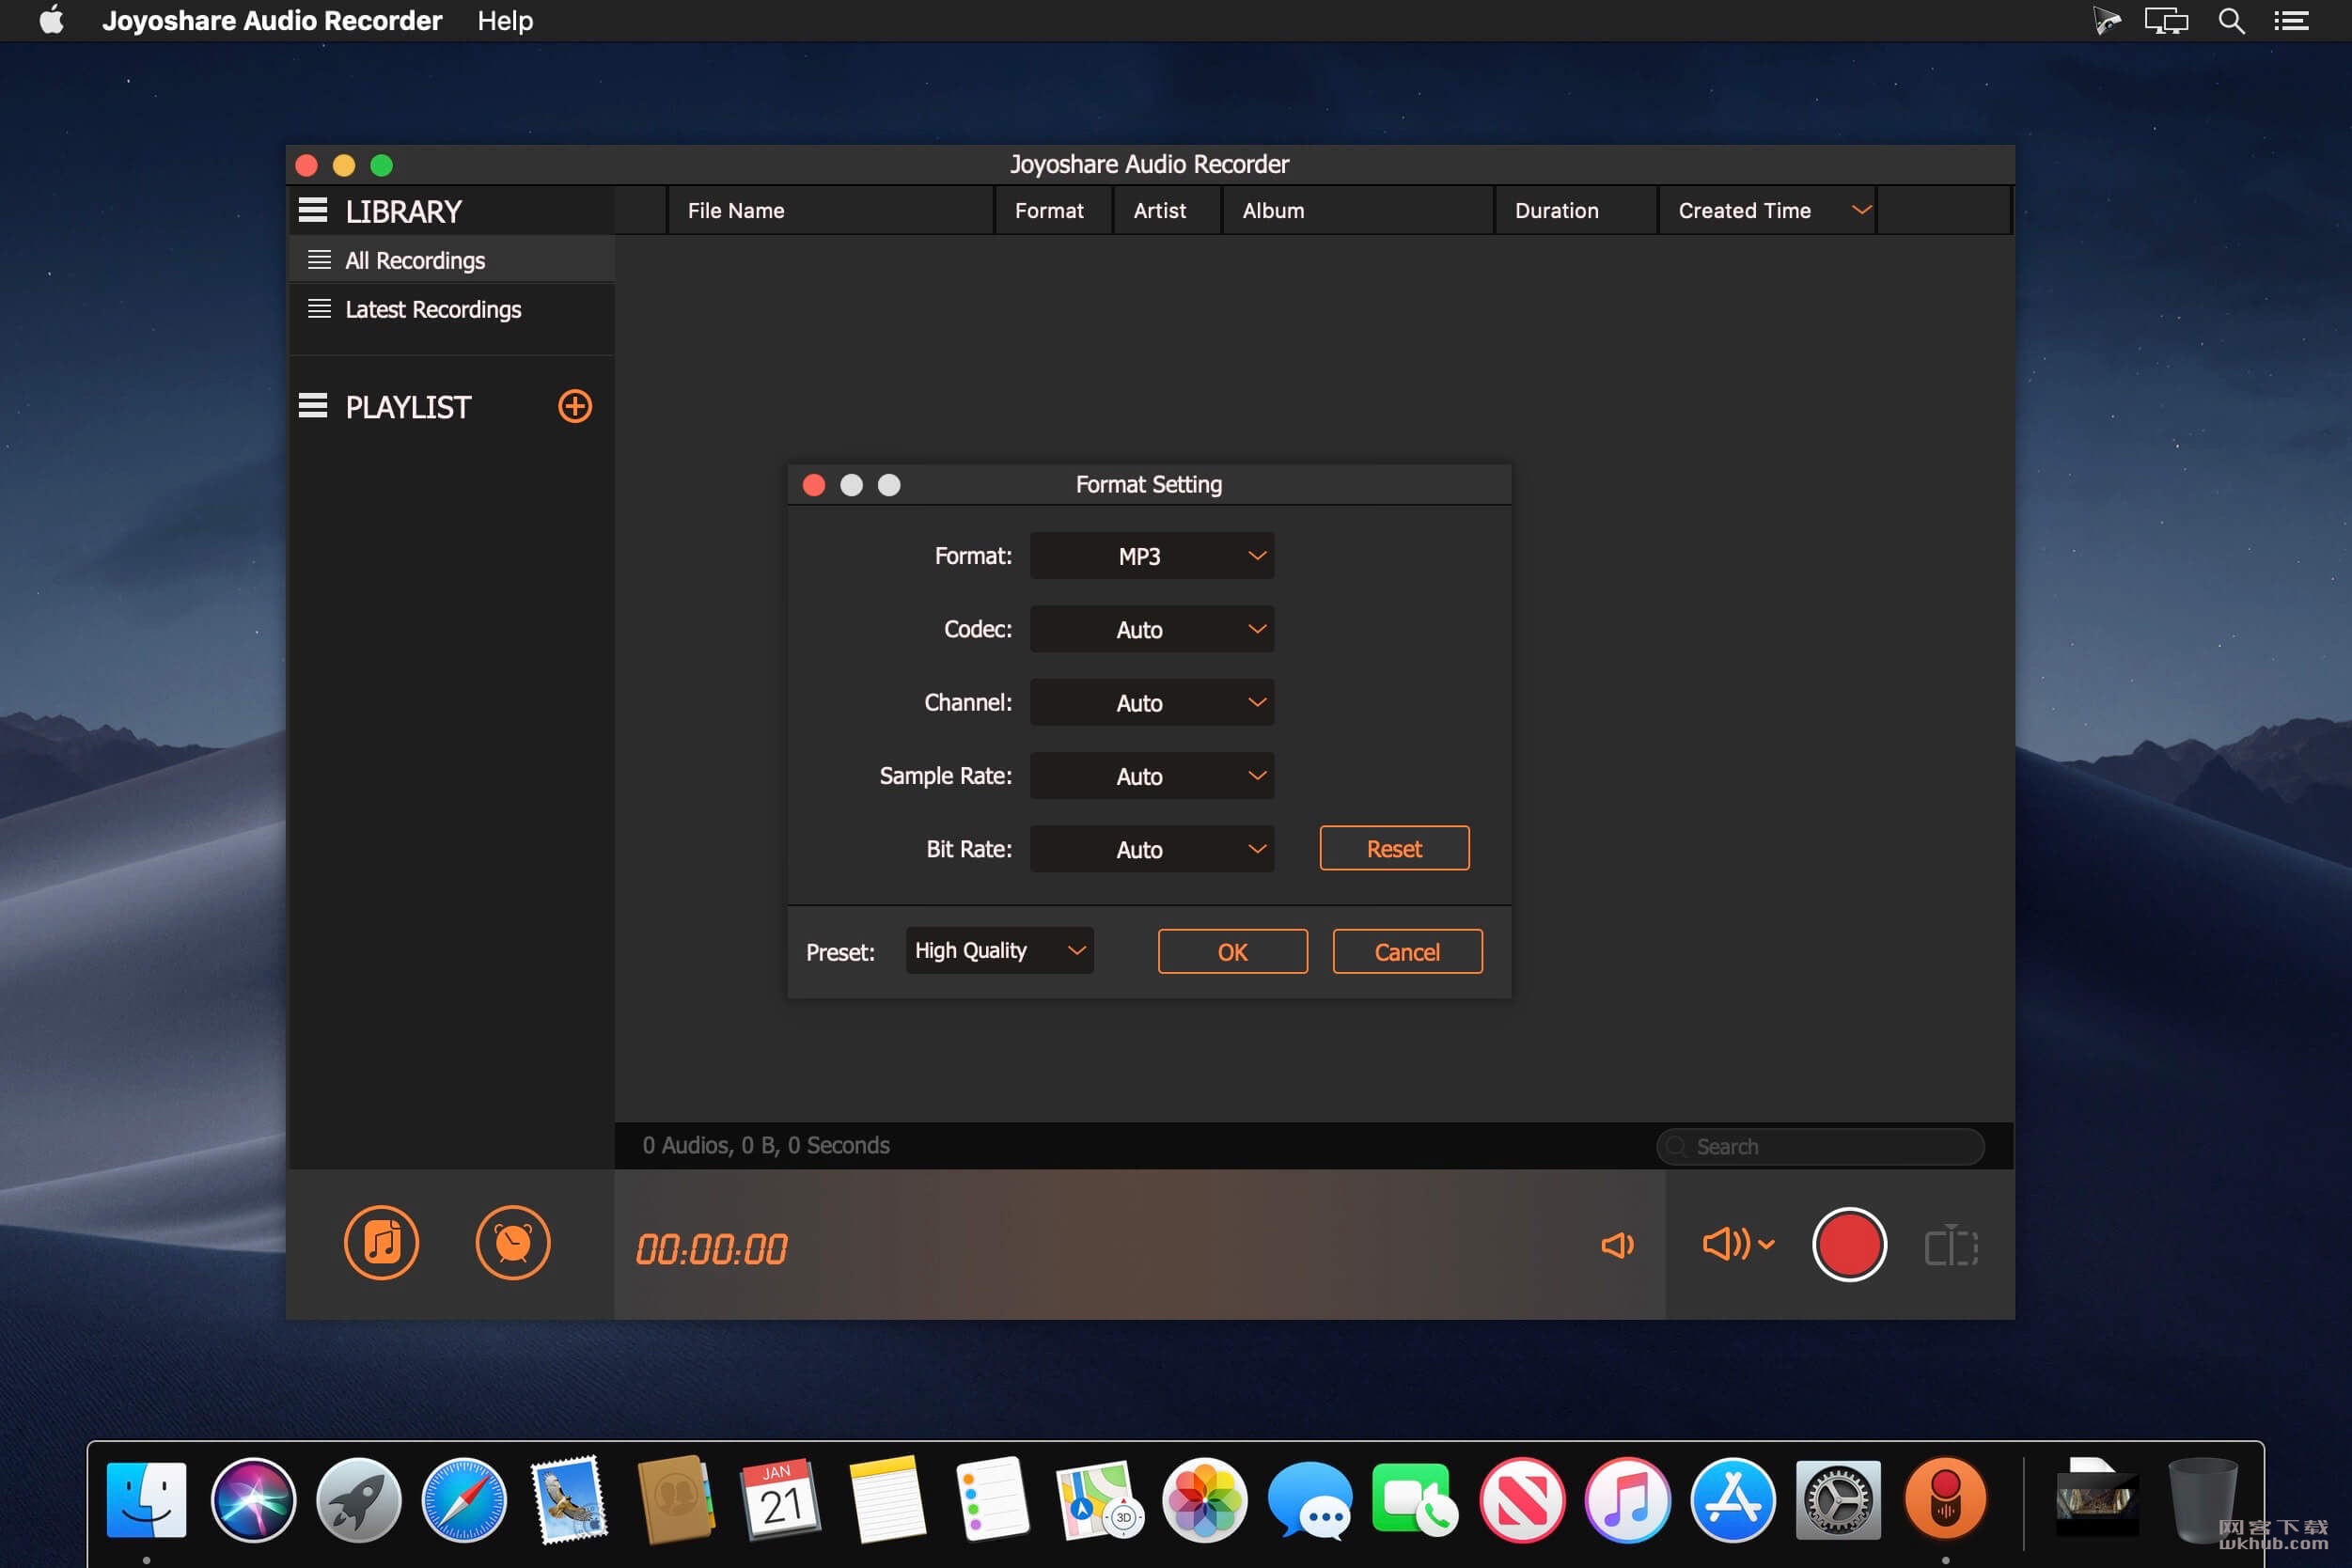Sort by Album column header

(x=1357, y=210)
